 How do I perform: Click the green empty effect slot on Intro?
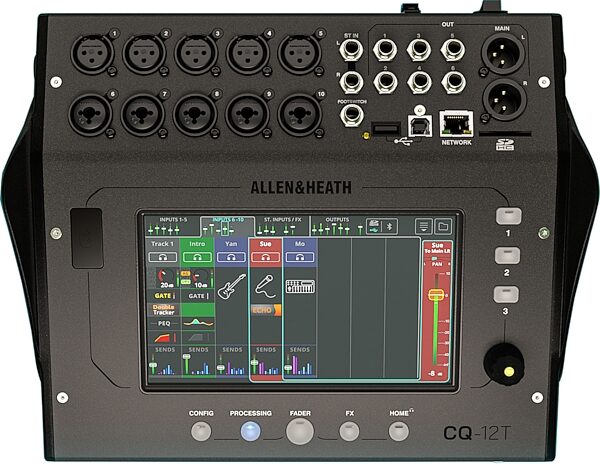[x=197, y=310]
